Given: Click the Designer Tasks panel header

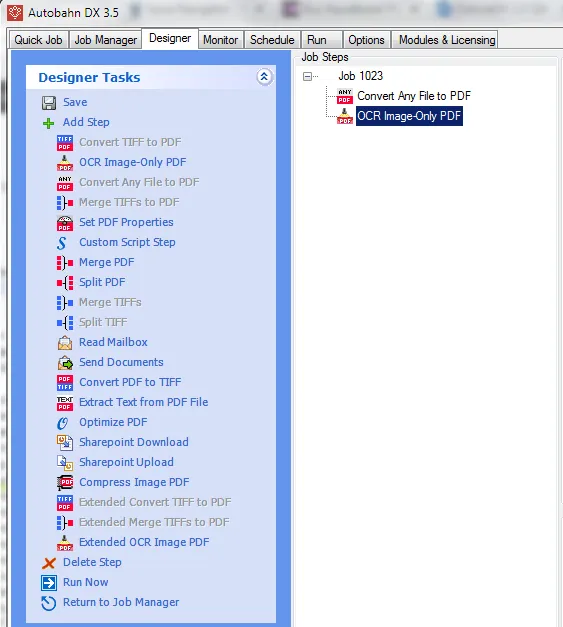Looking at the screenshot, I should pos(151,77).
